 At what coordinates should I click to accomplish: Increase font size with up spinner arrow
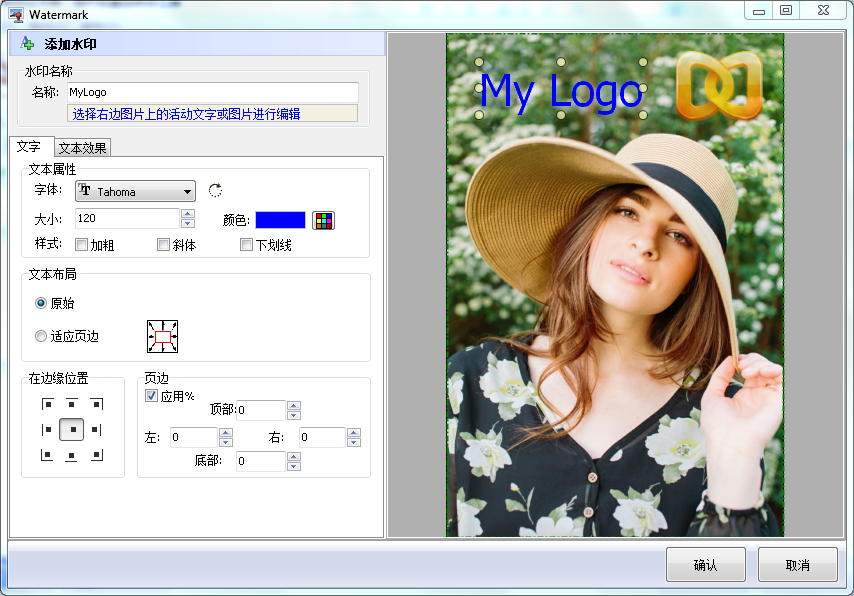click(x=187, y=214)
